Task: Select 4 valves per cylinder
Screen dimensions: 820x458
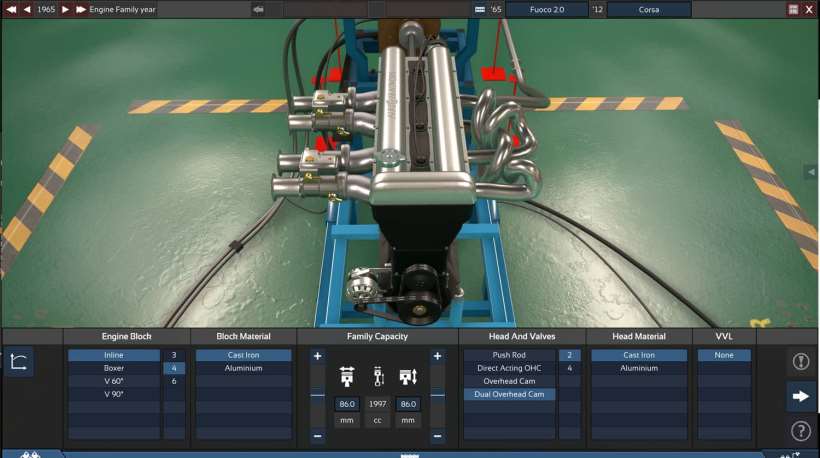Action: click(x=569, y=368)
